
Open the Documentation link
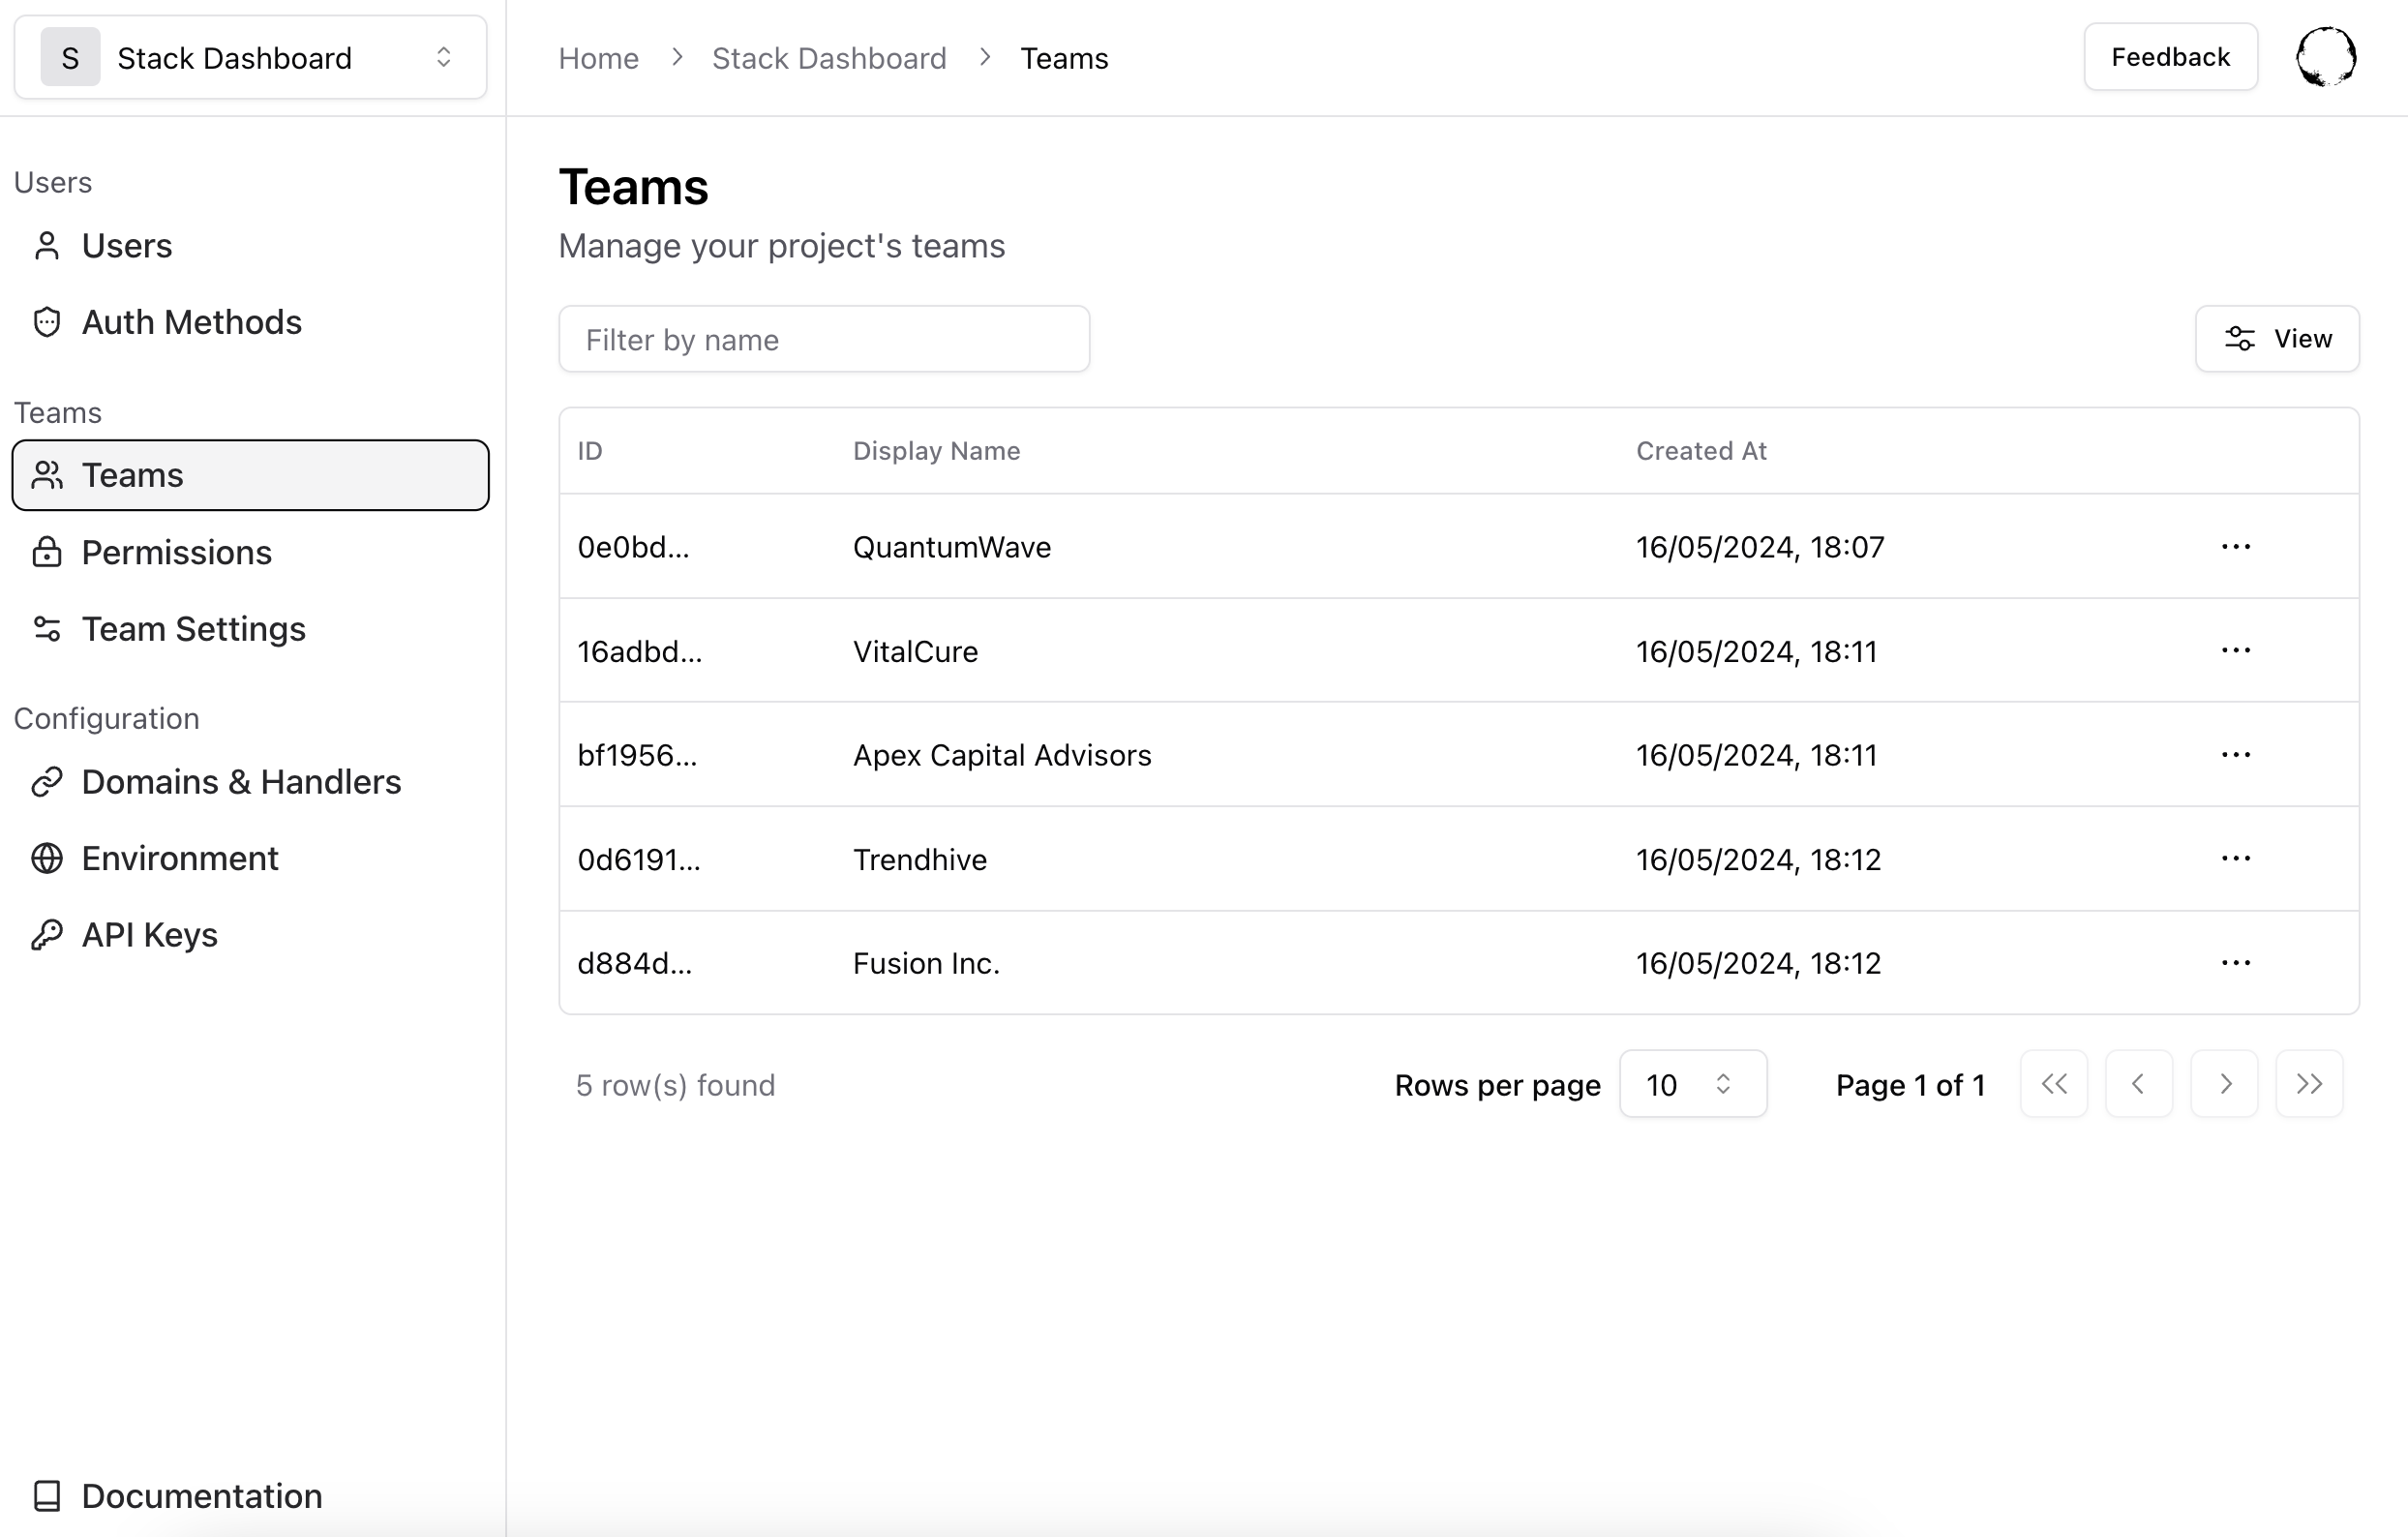pos(201,1496)
